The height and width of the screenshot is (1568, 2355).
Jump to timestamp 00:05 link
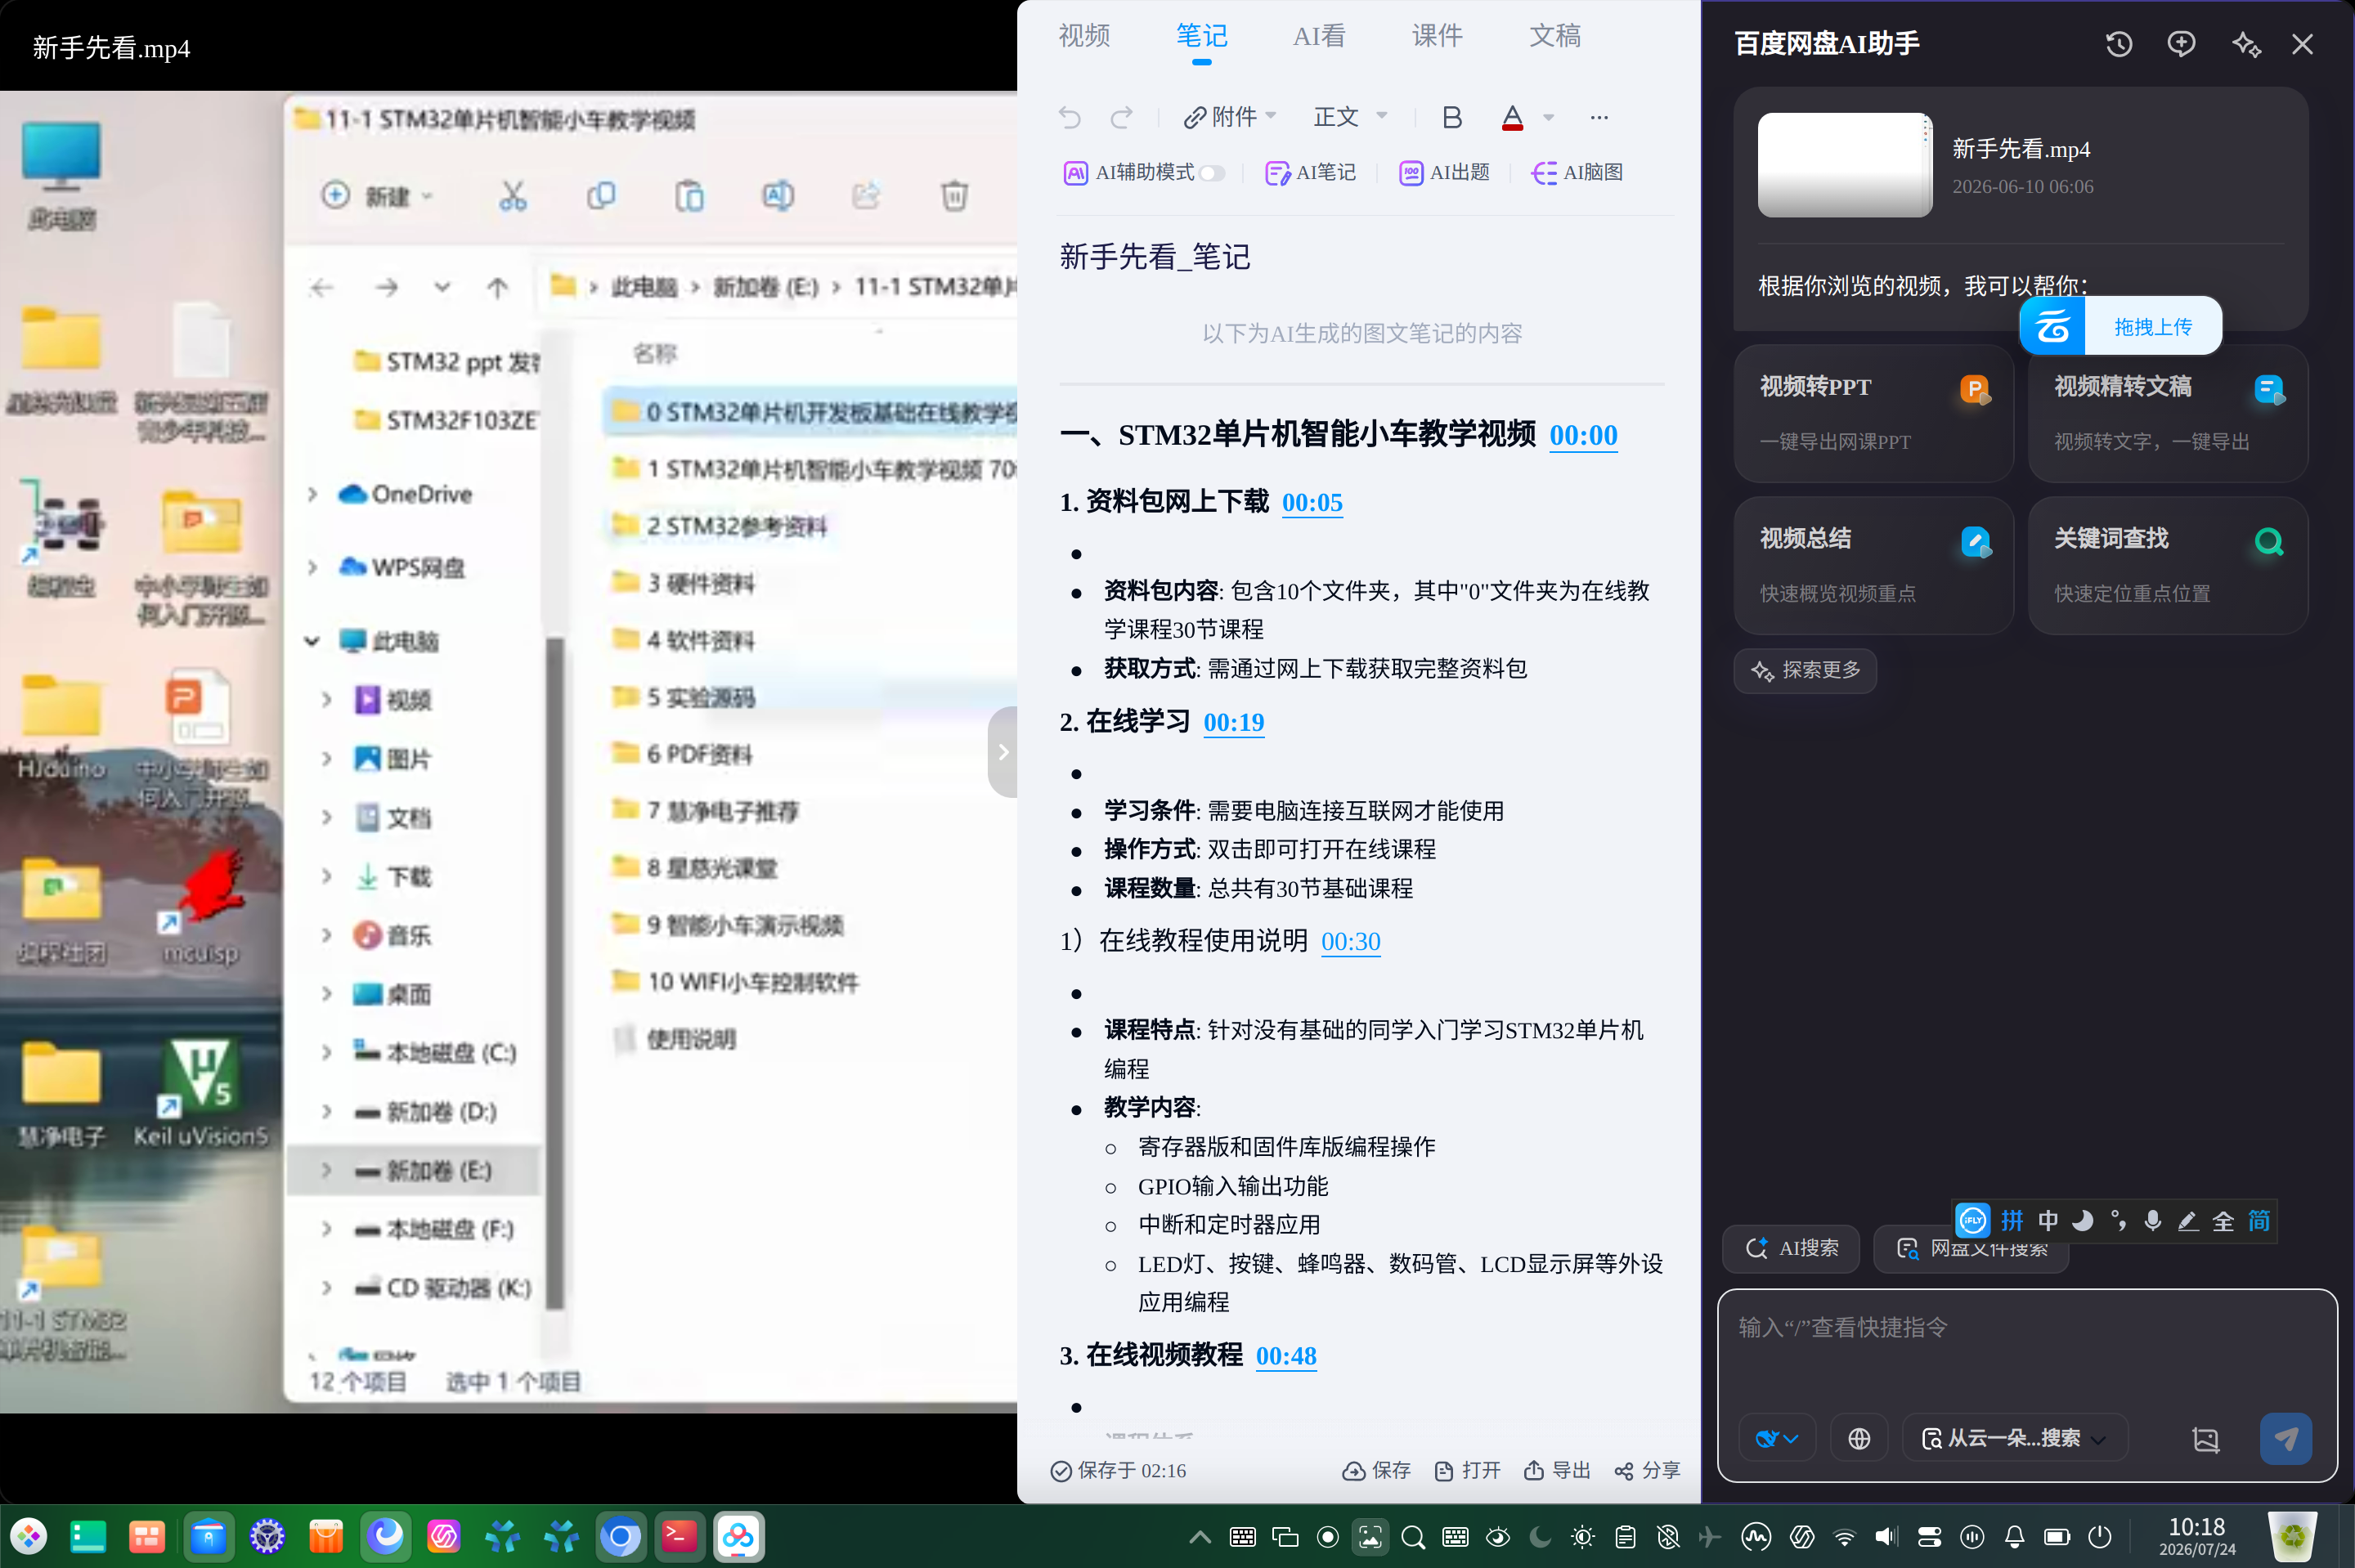click(x=1312, y=502)
